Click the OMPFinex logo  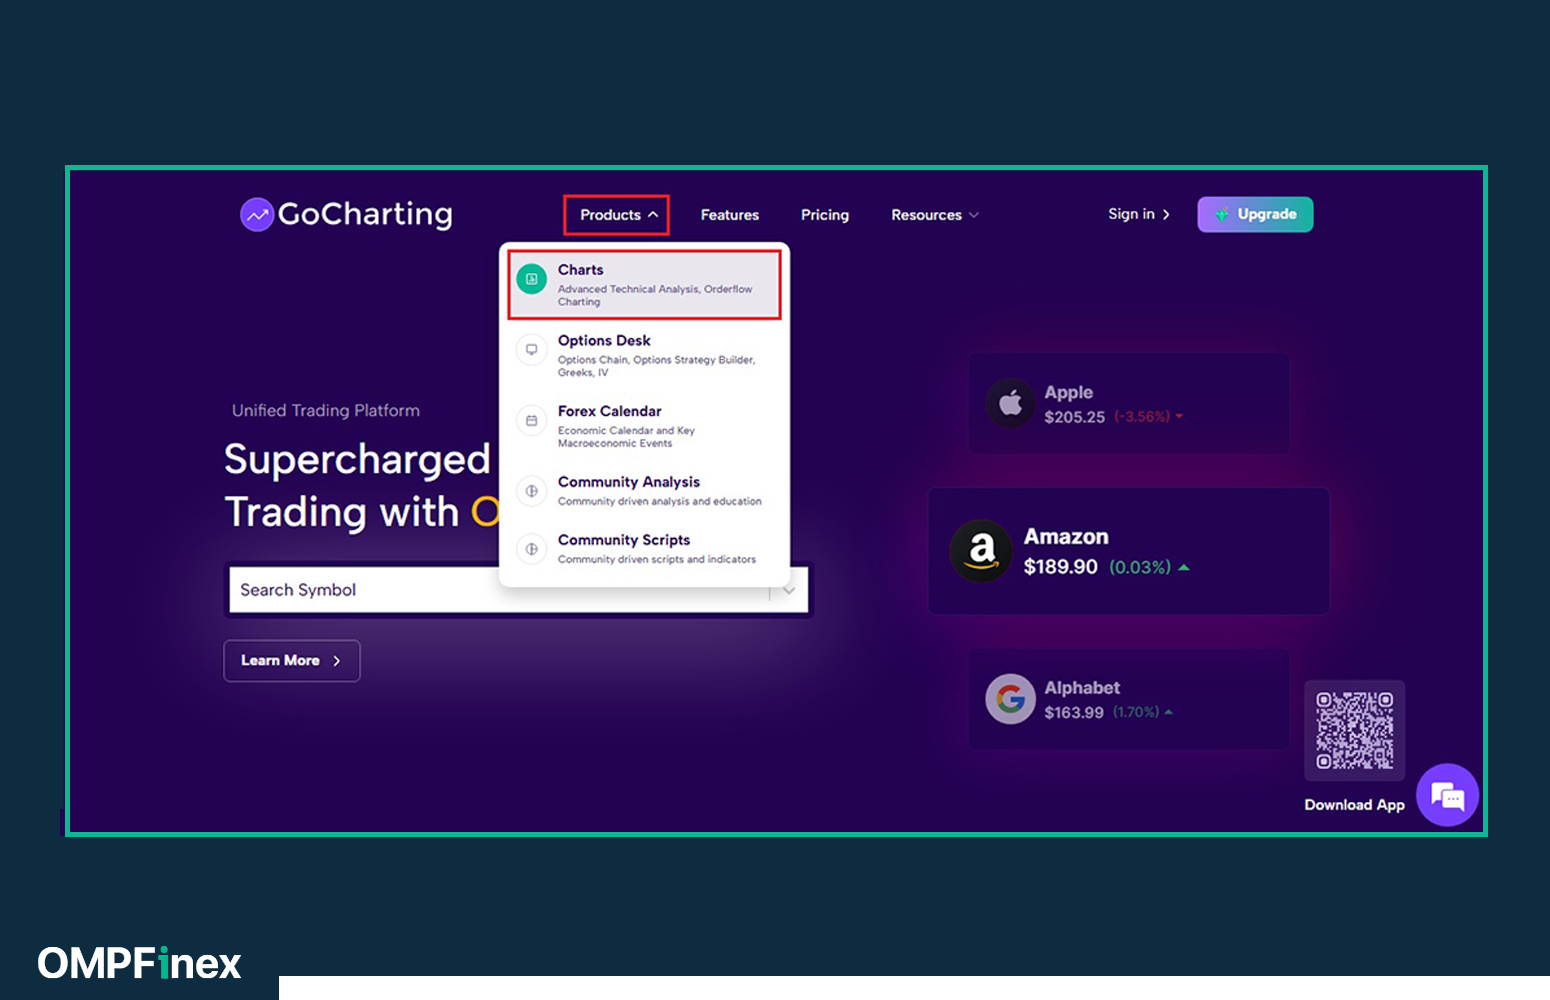tap(139, 963)
